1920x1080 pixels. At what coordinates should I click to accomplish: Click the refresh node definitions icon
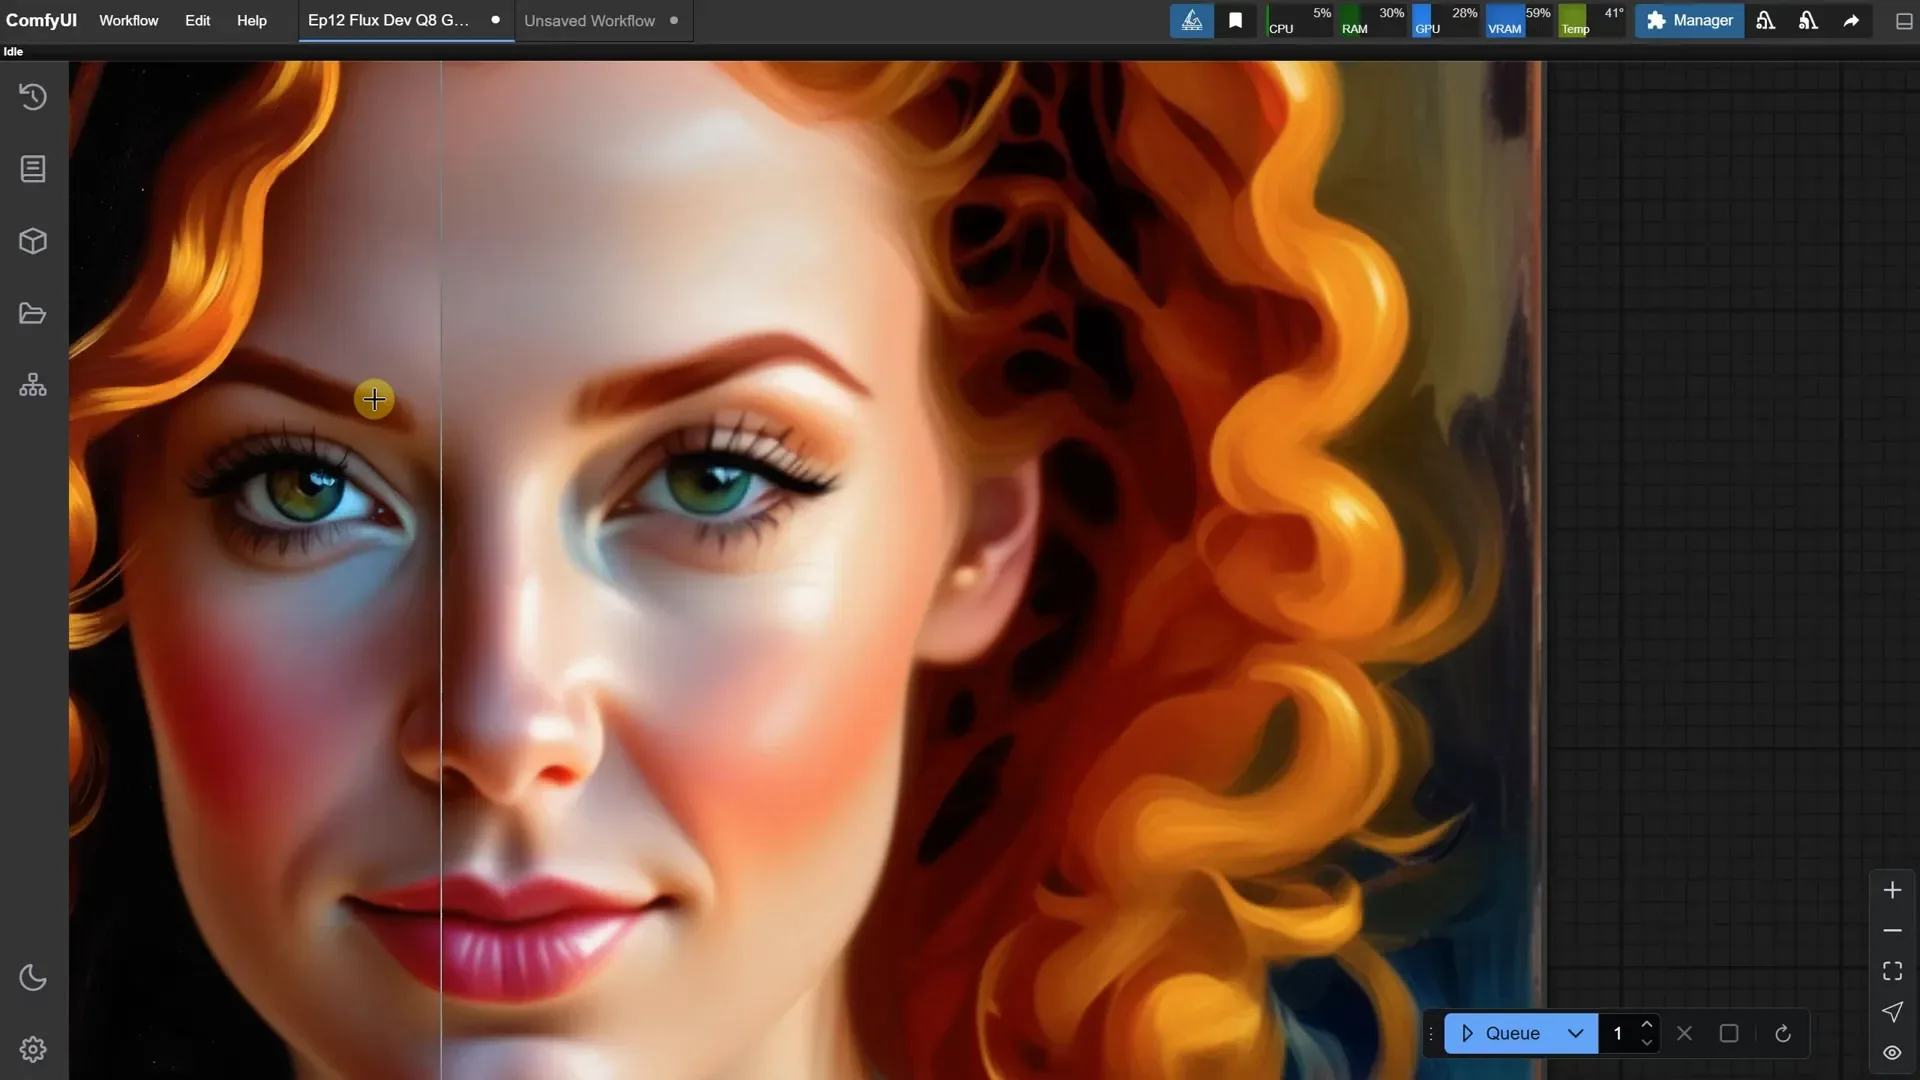(x=1782, y=1033)
